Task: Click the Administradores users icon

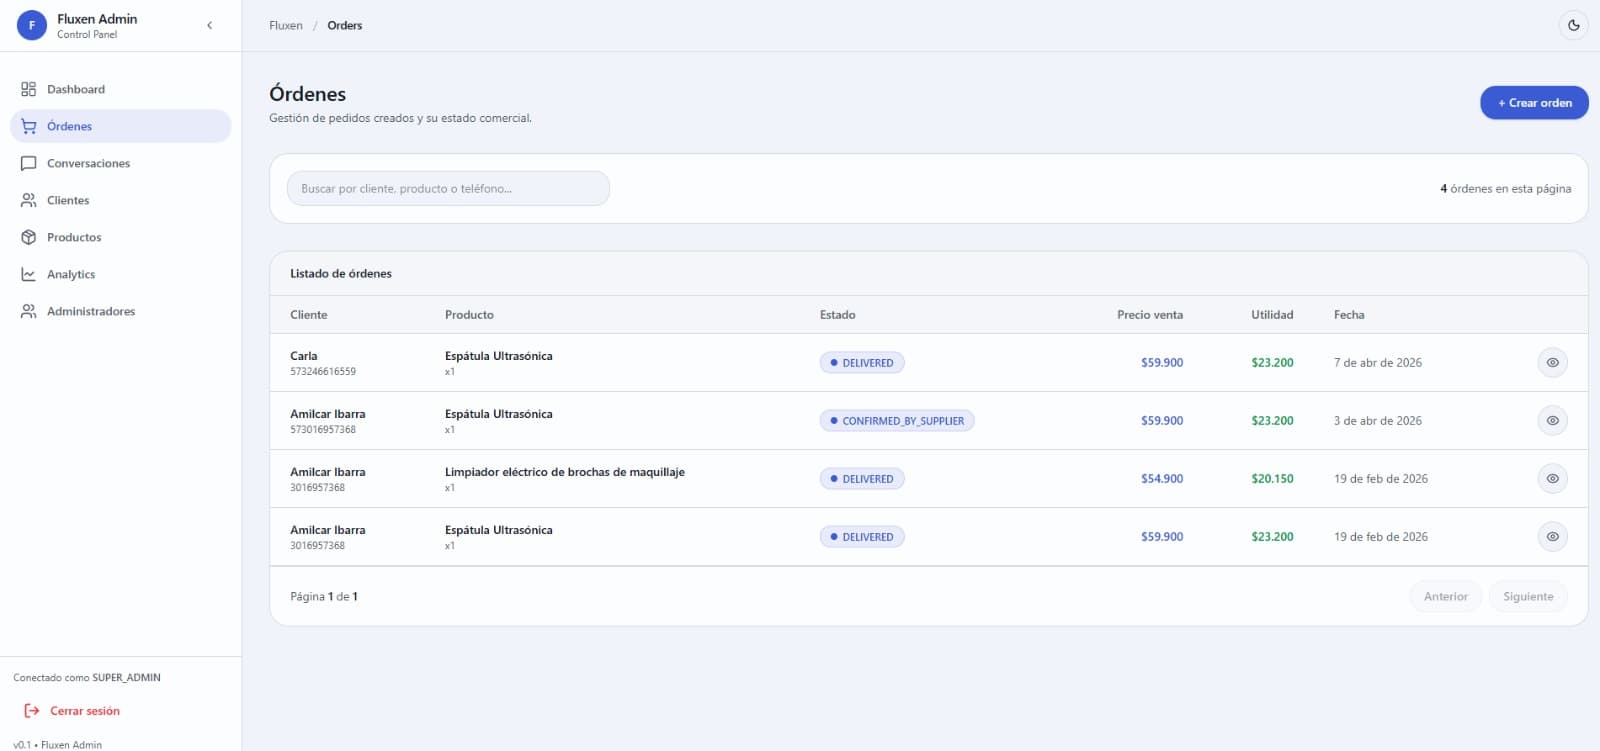Action: coord(29,311)
